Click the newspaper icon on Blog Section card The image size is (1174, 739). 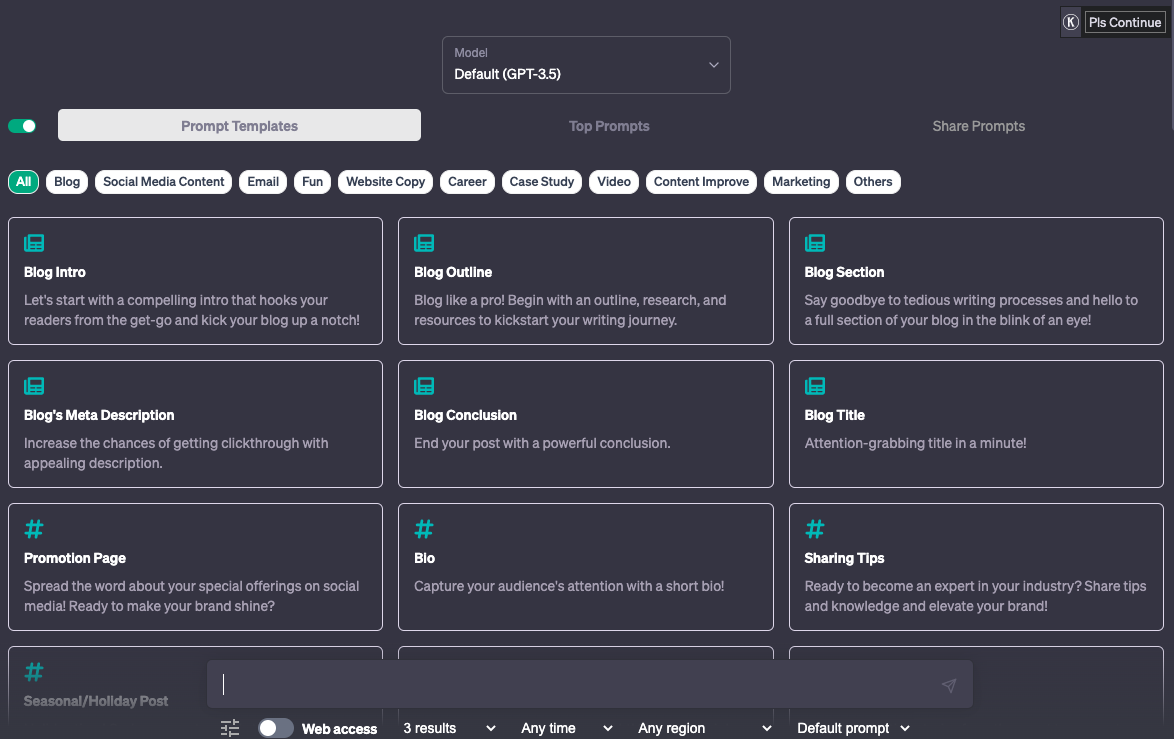point(815,243)
